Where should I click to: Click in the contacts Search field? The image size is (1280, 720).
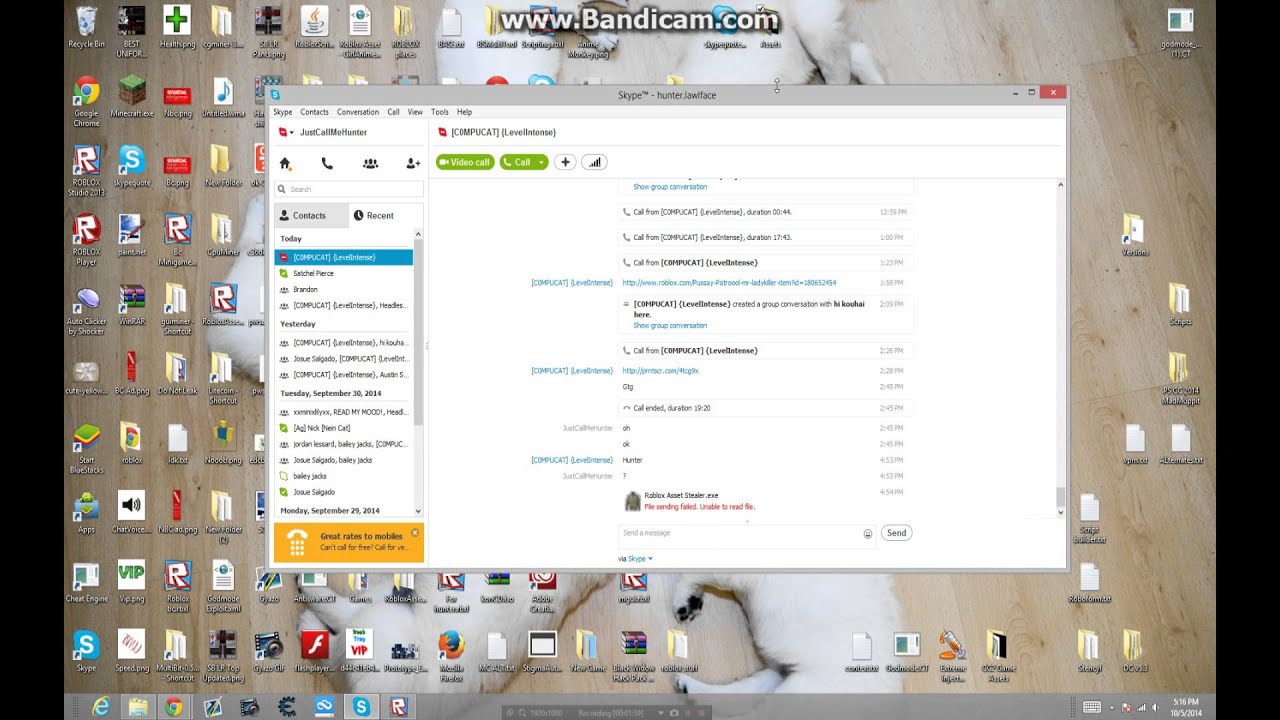[x=349, y=189]
